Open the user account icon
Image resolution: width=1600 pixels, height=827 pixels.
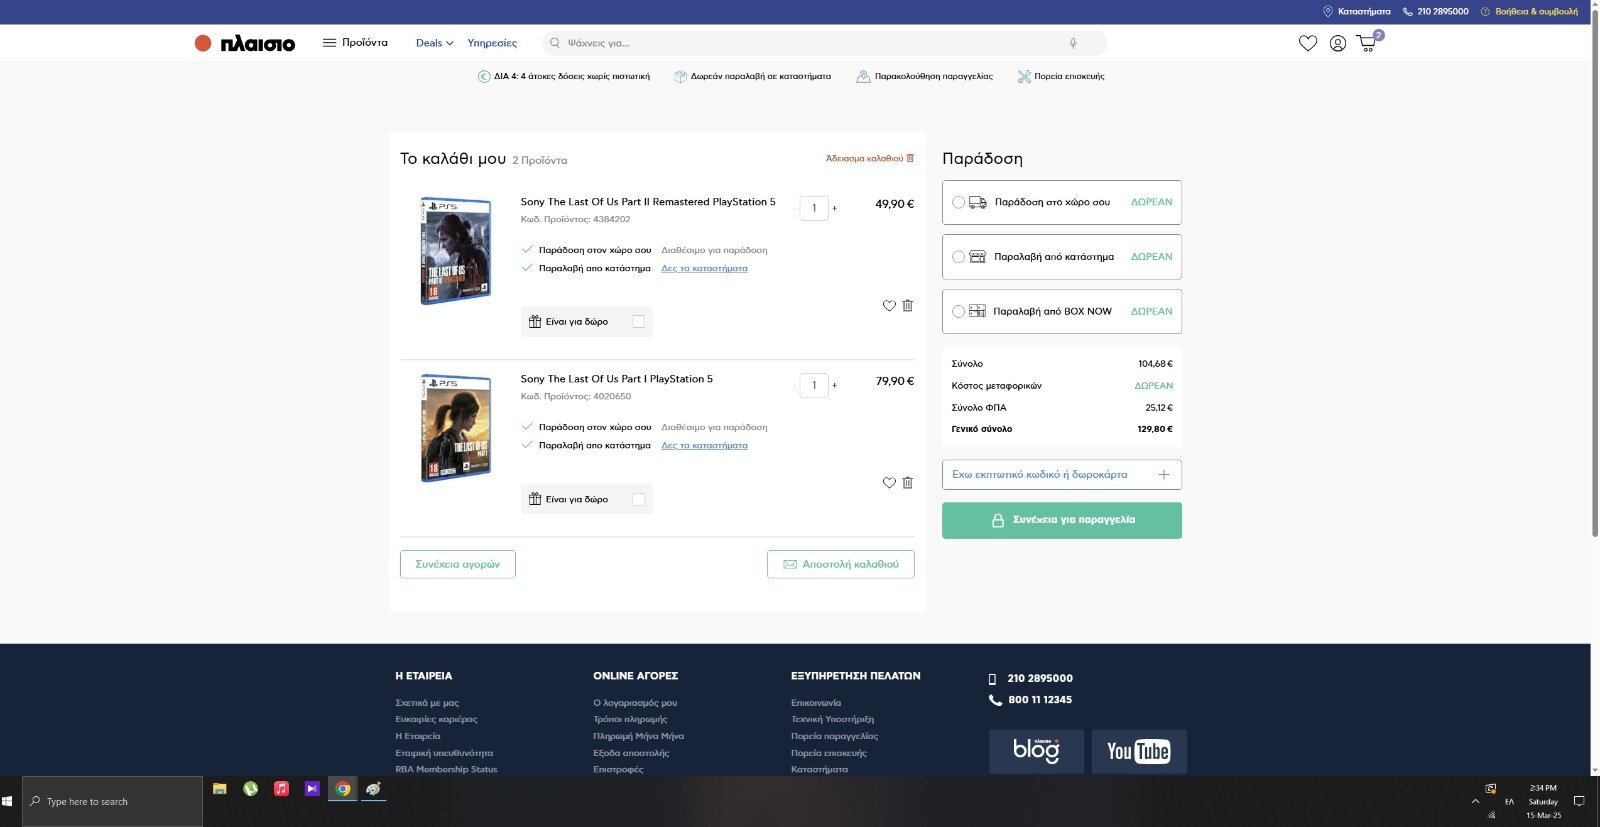coord(1337,43)
